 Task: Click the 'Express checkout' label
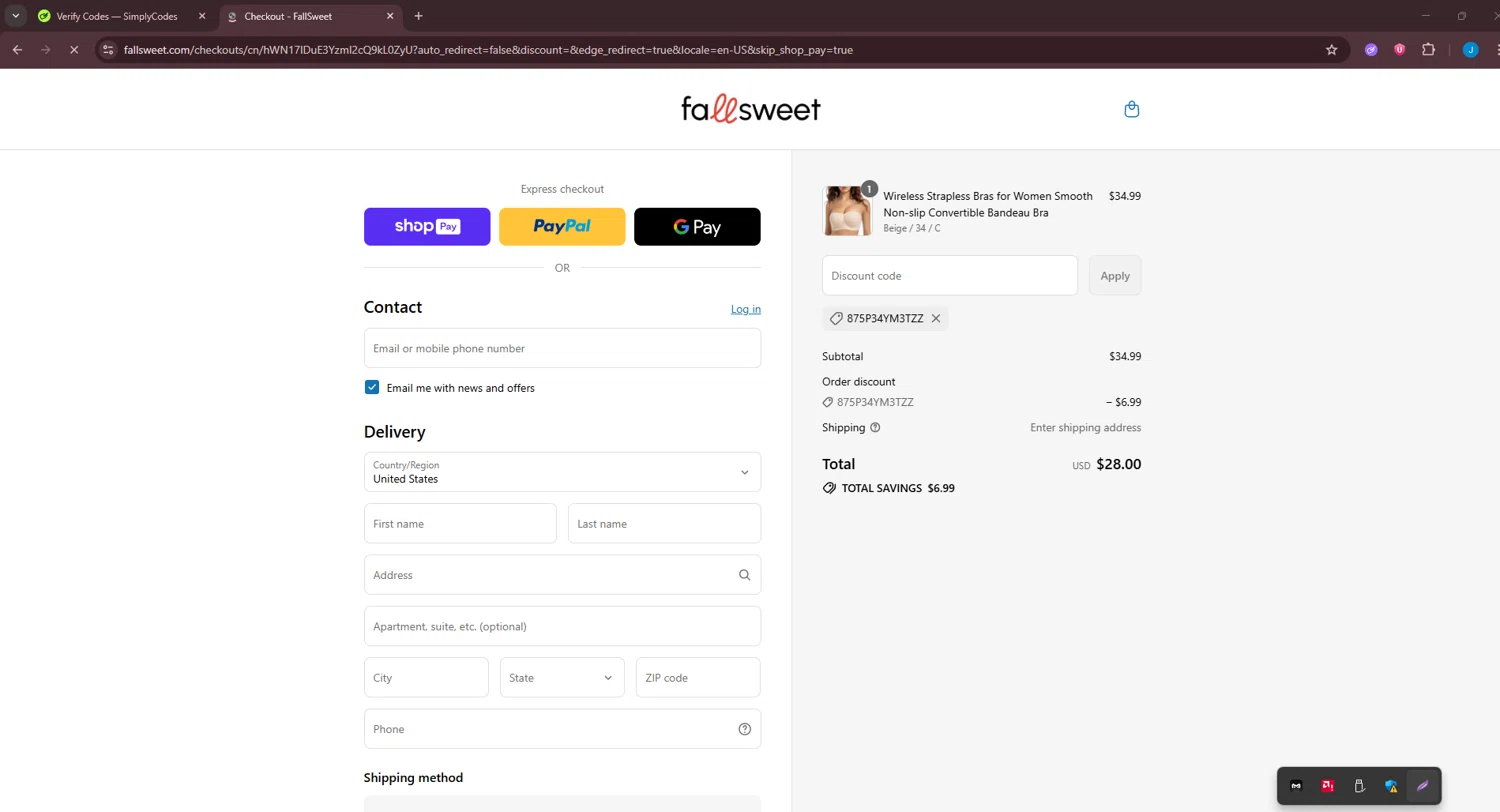pos(562,189)
